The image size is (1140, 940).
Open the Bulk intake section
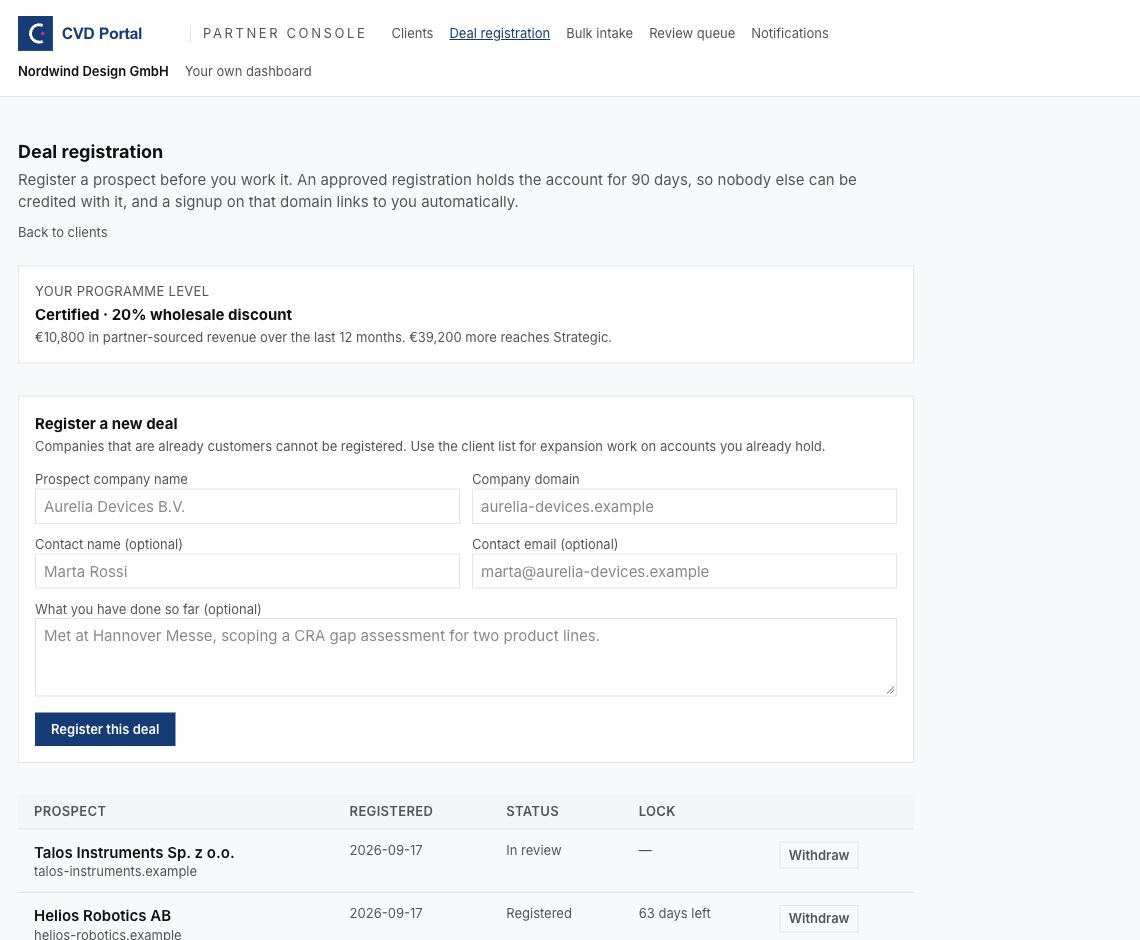599,33
